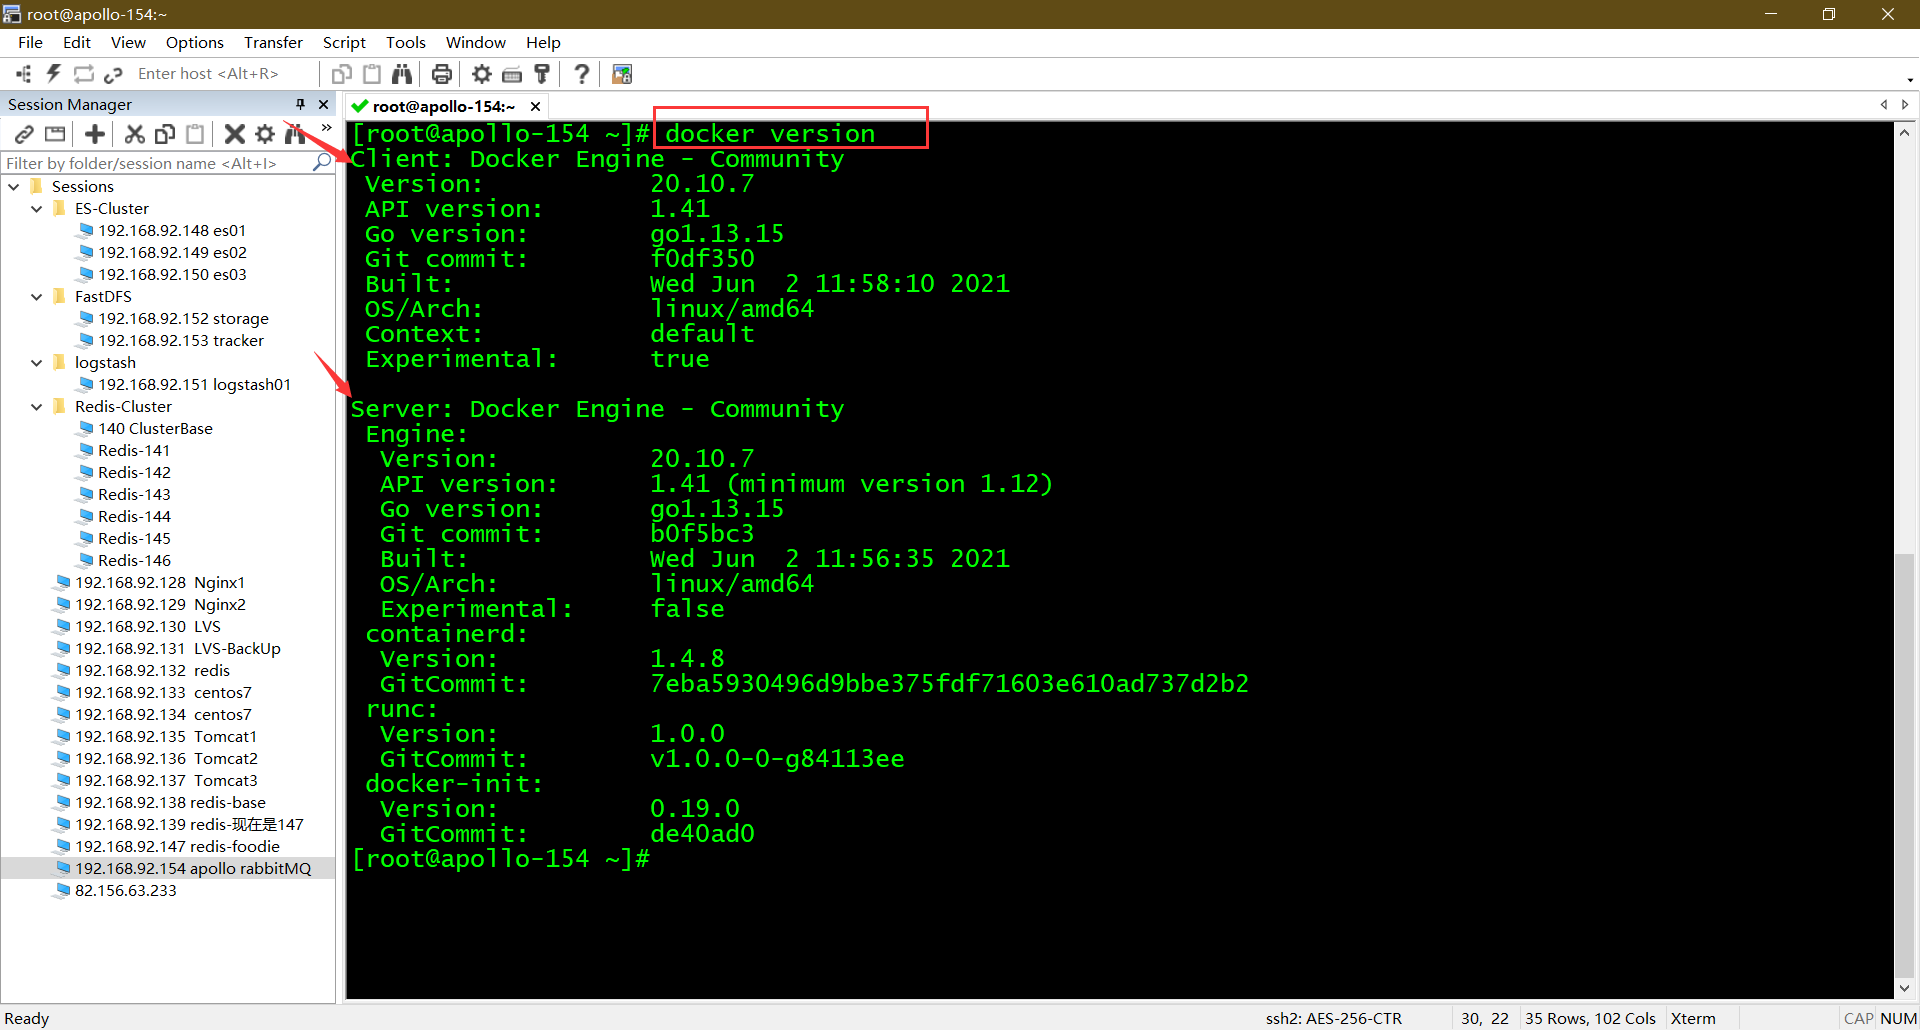Select session 82.156.63.233
Image resolution: width=1920 pixels, height=1030 pixels.
tap(125, 891)
